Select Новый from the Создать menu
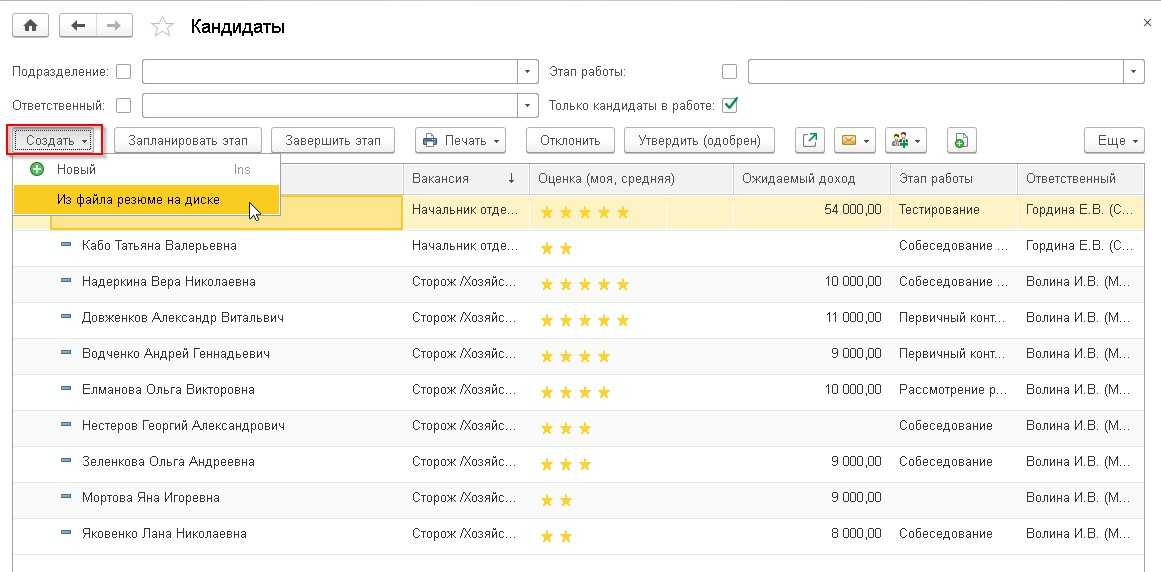 pyautogui.click(x=76, y=170)
